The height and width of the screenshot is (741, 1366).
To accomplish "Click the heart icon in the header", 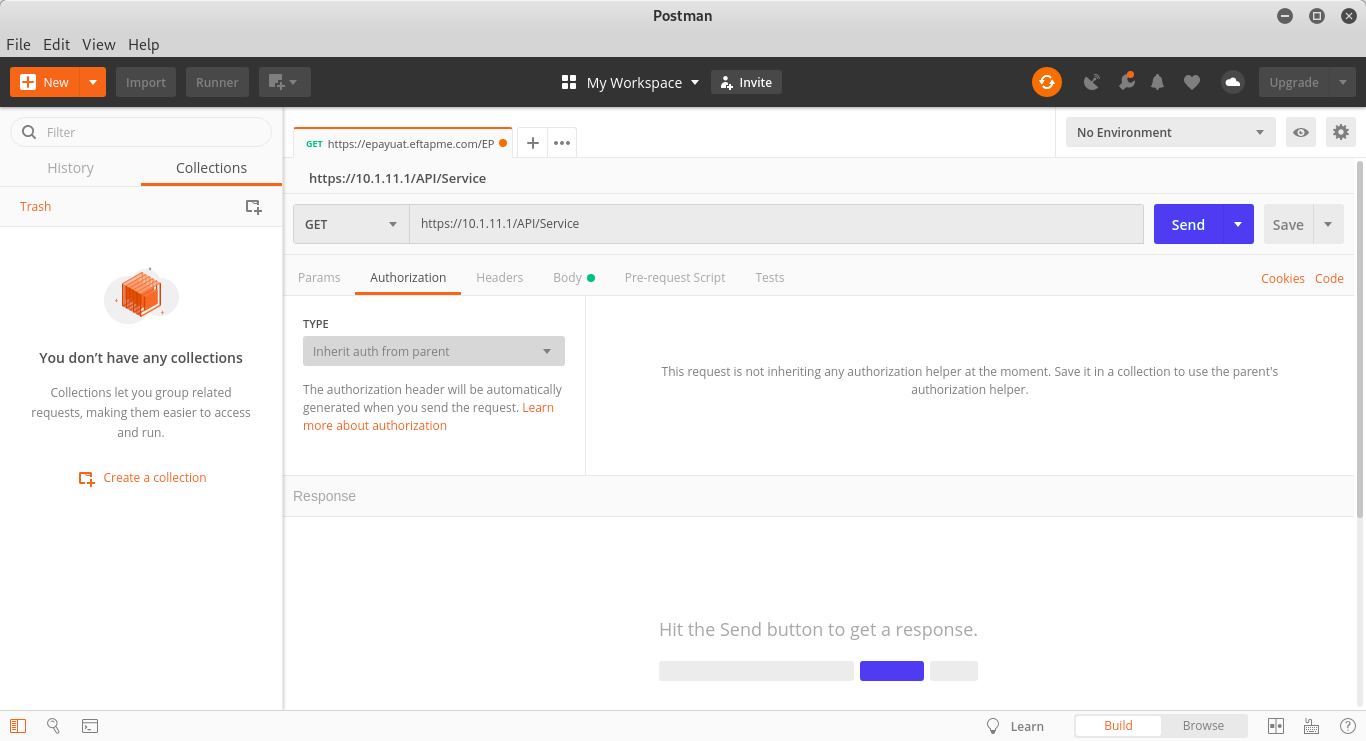I will 1192,82.
